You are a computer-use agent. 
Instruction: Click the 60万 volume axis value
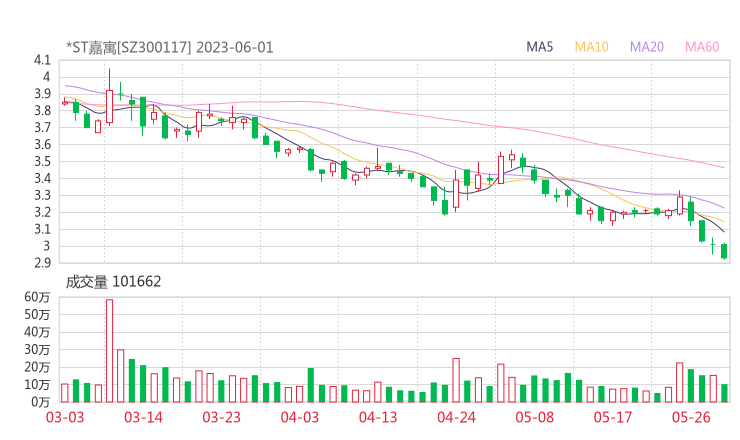coord(37,297)
